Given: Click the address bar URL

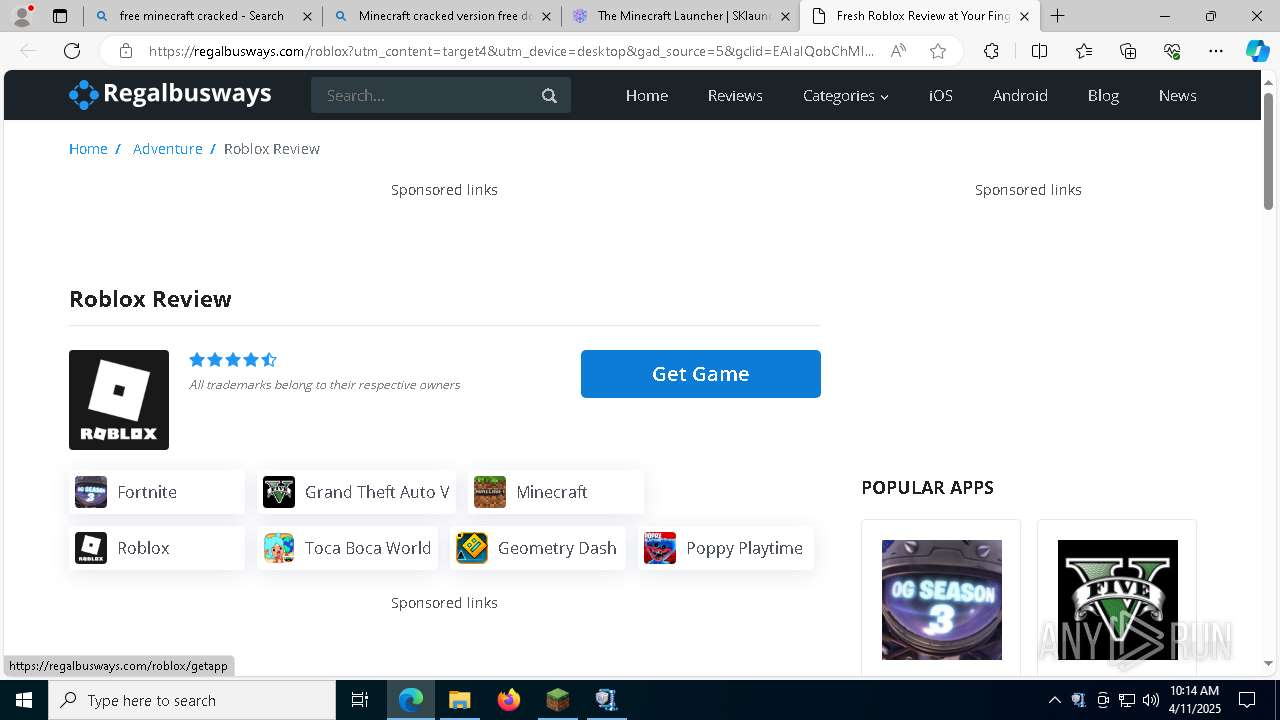Looking at the screenshot, I should tap(511, 51).
